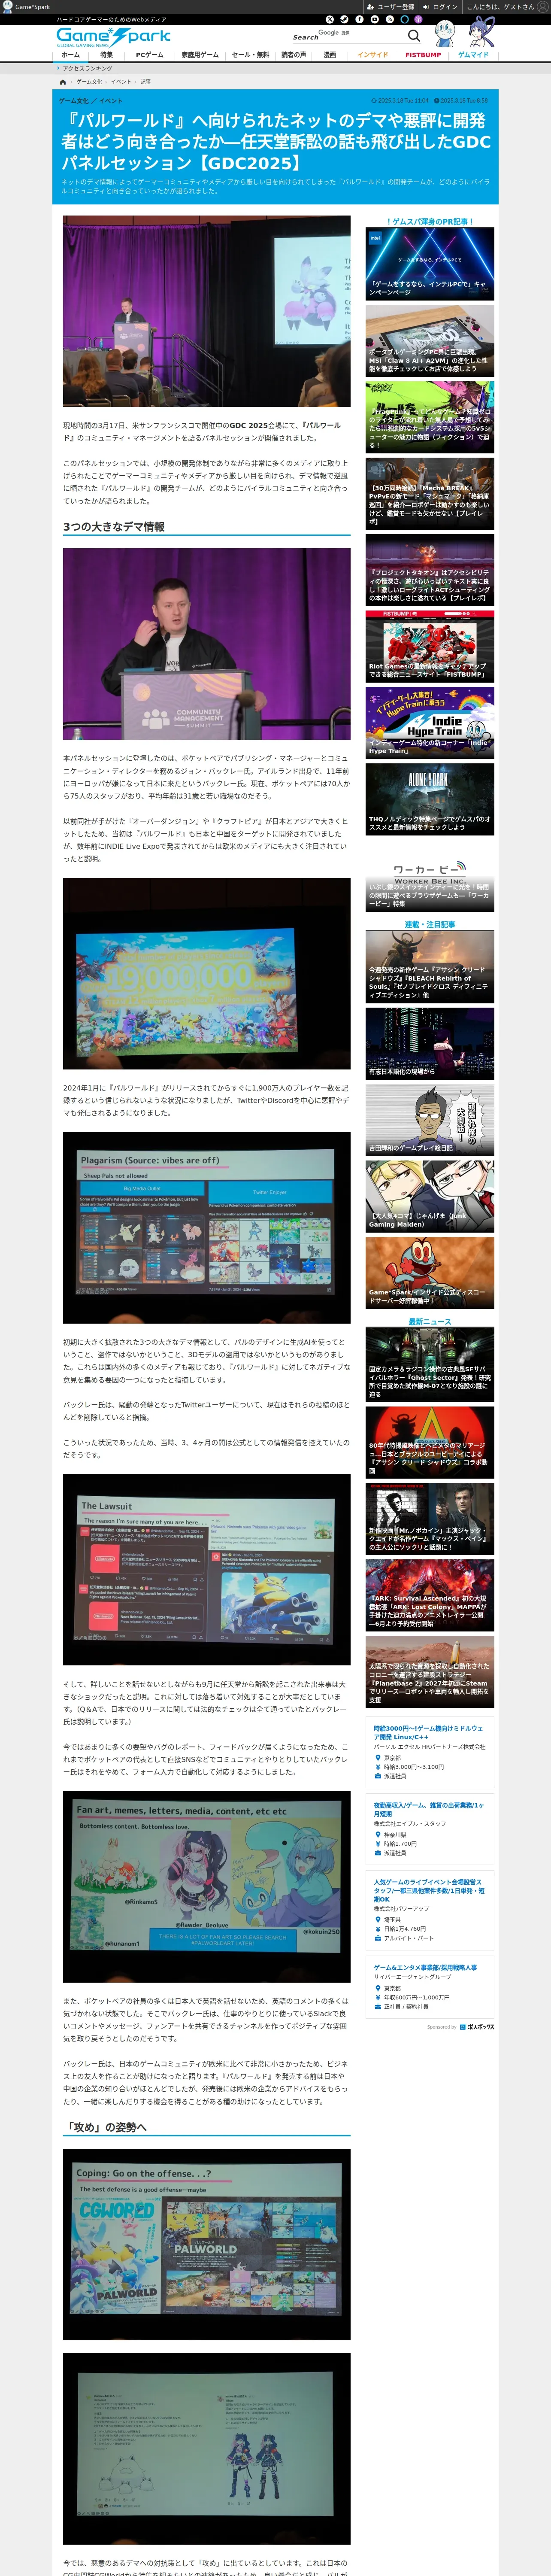Open the RSS feed icon
This screenshot has width=551, height=2576.
(390, 19)
